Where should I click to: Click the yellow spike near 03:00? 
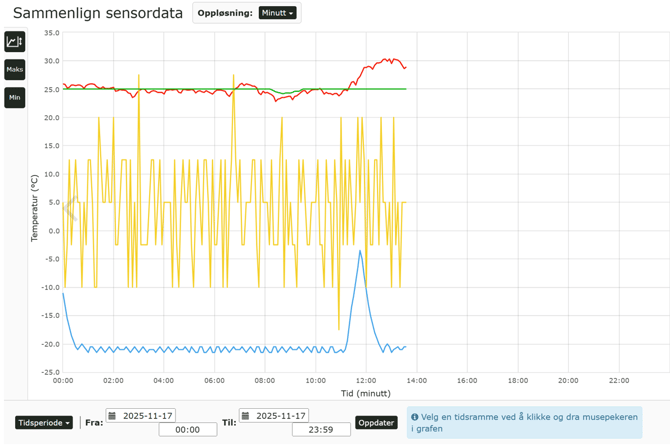pyautogui.click(x=138, y=76)
